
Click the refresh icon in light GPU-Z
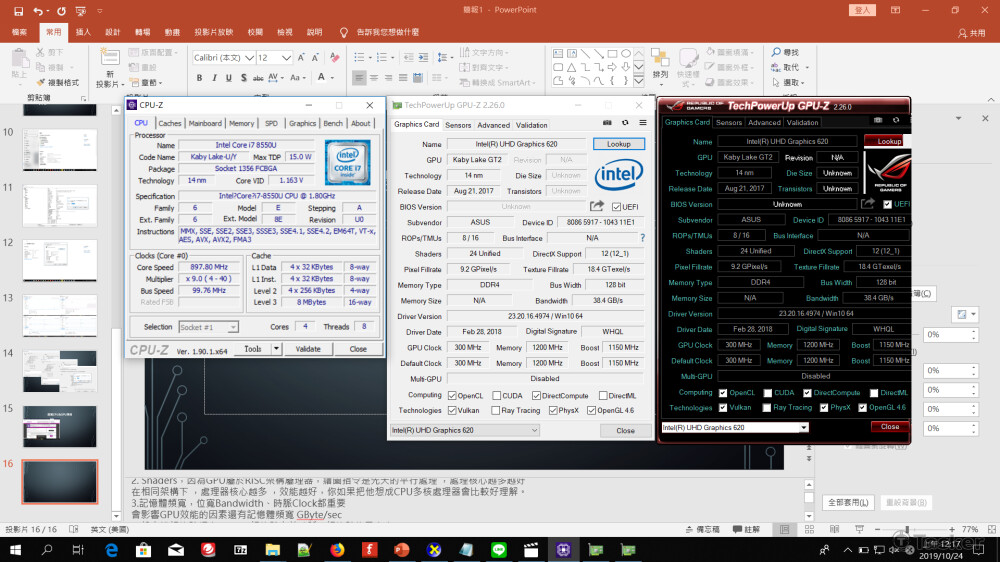pos(624,123)
